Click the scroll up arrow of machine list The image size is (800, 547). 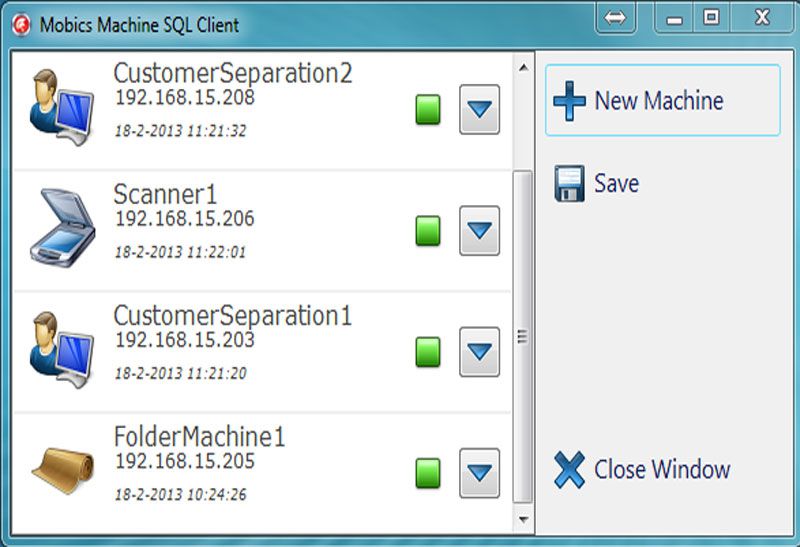coord(523,67)
